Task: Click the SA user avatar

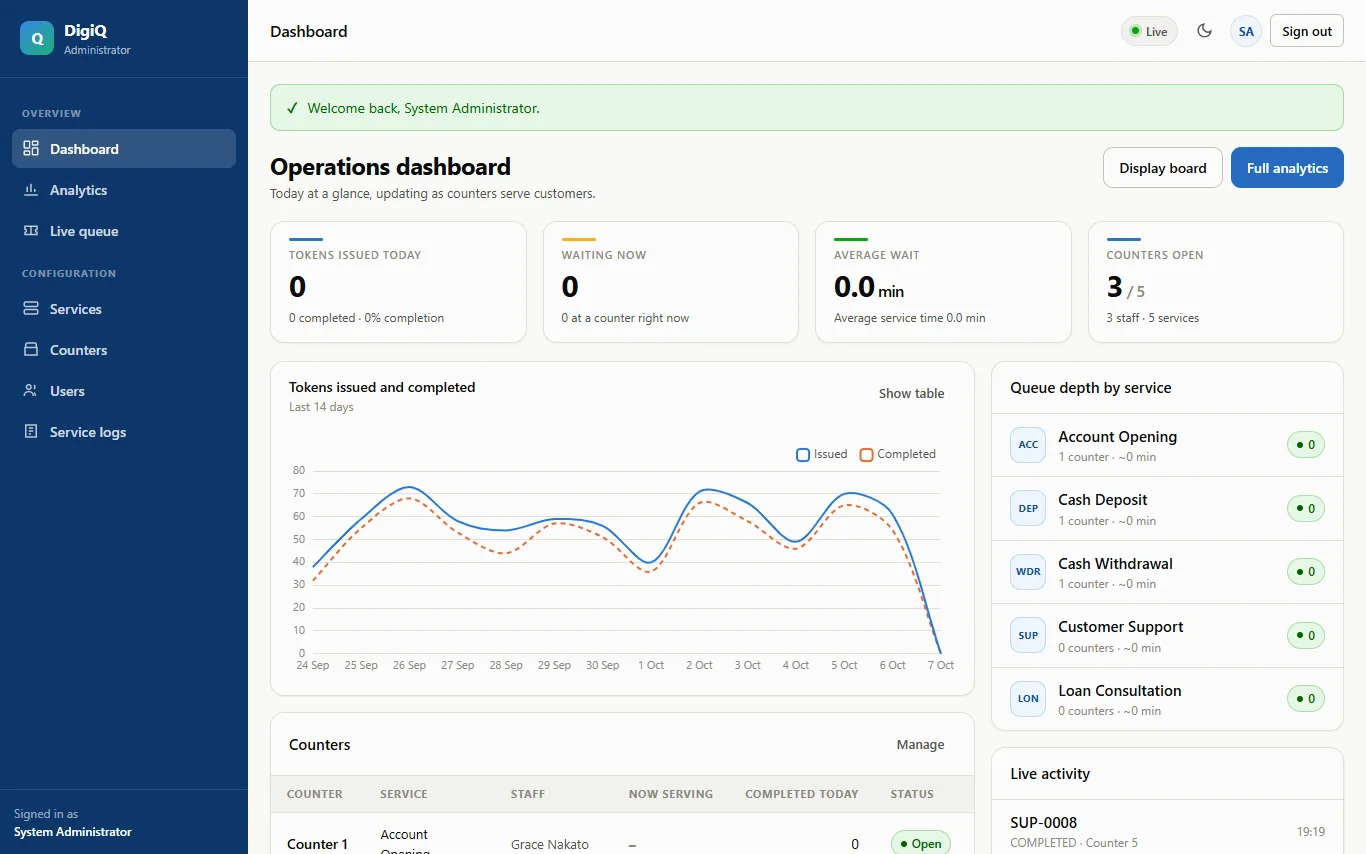Action: point(1246,31)
